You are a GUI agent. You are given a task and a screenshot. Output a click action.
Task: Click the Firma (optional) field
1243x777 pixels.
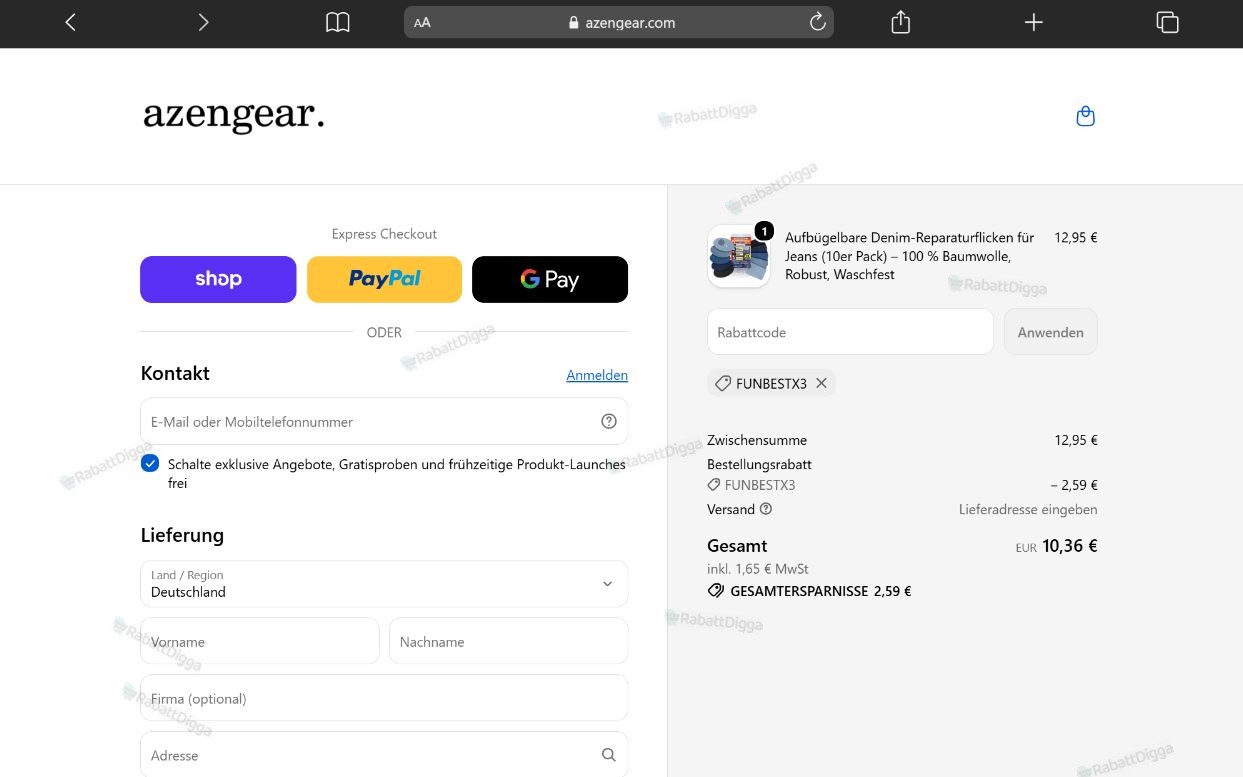point(384,698)
